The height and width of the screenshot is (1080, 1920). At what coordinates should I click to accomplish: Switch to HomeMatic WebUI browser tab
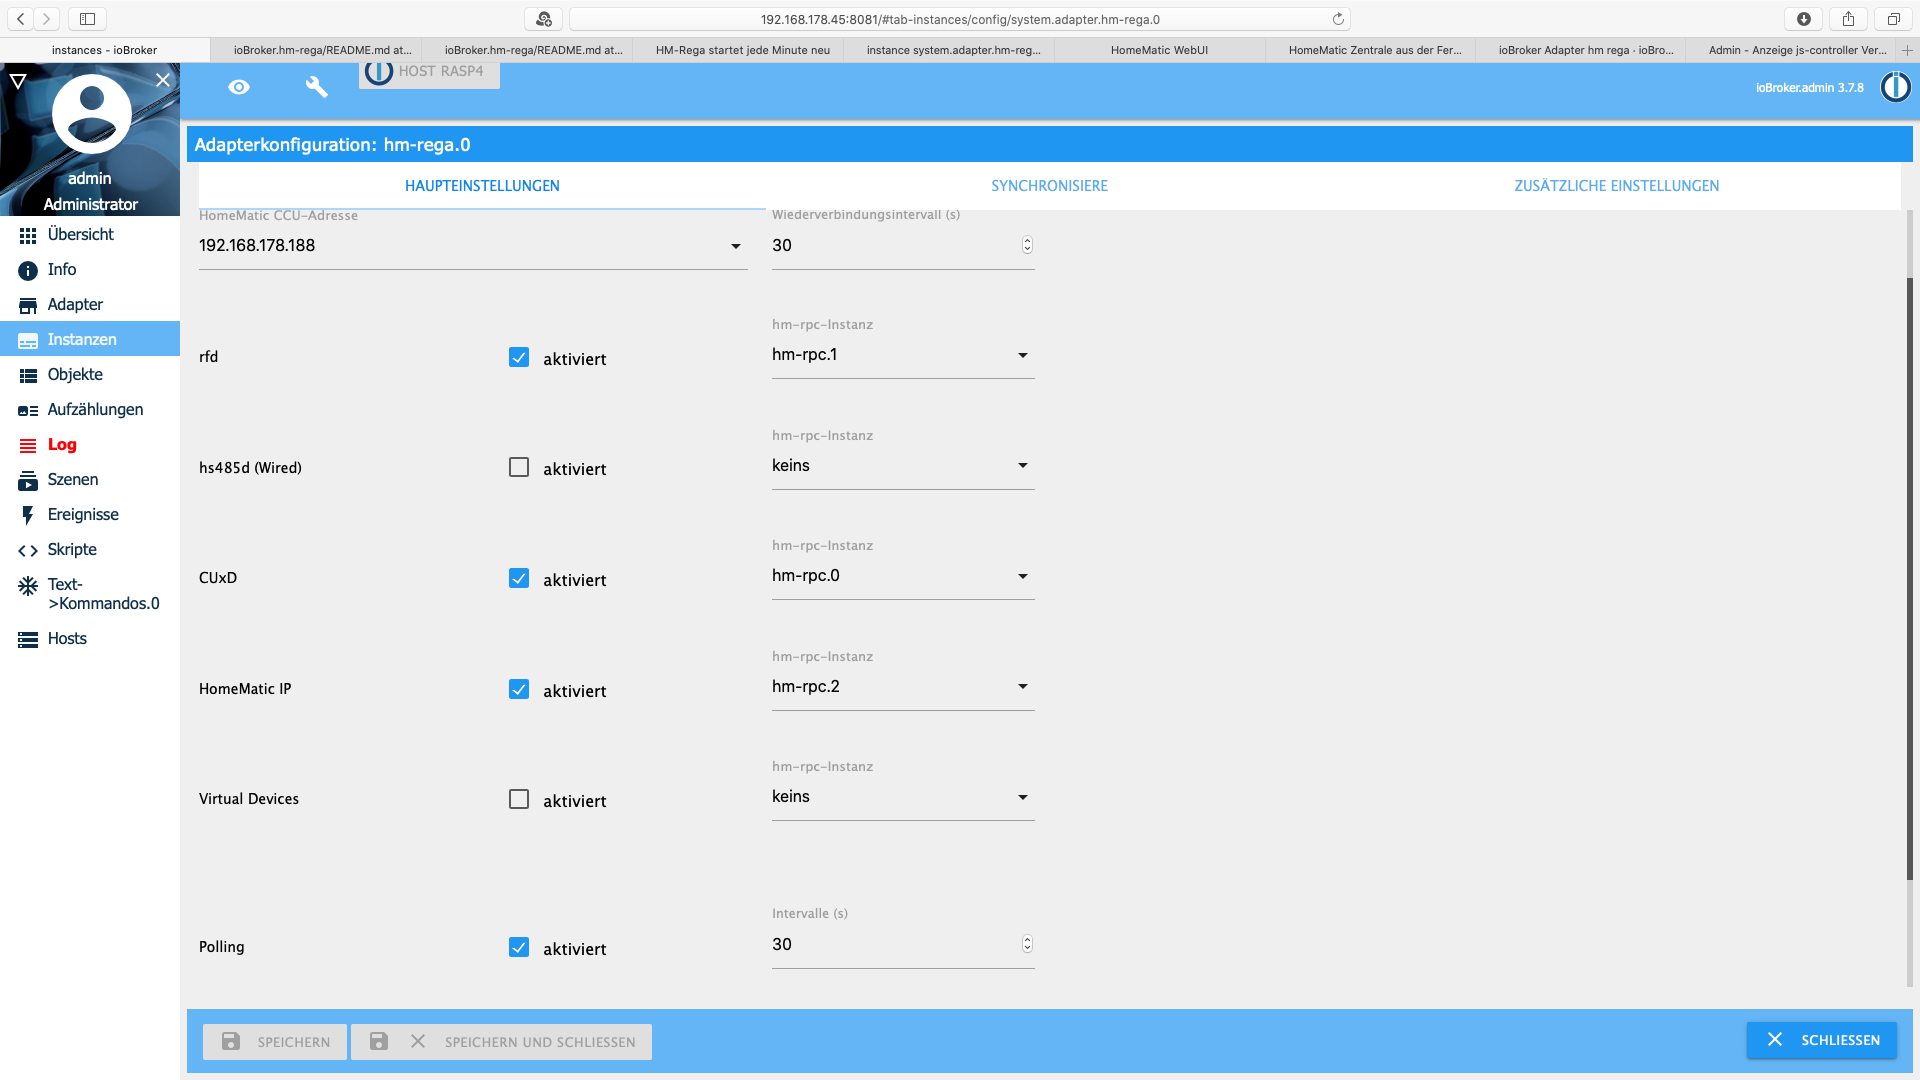pos(1159,50)
